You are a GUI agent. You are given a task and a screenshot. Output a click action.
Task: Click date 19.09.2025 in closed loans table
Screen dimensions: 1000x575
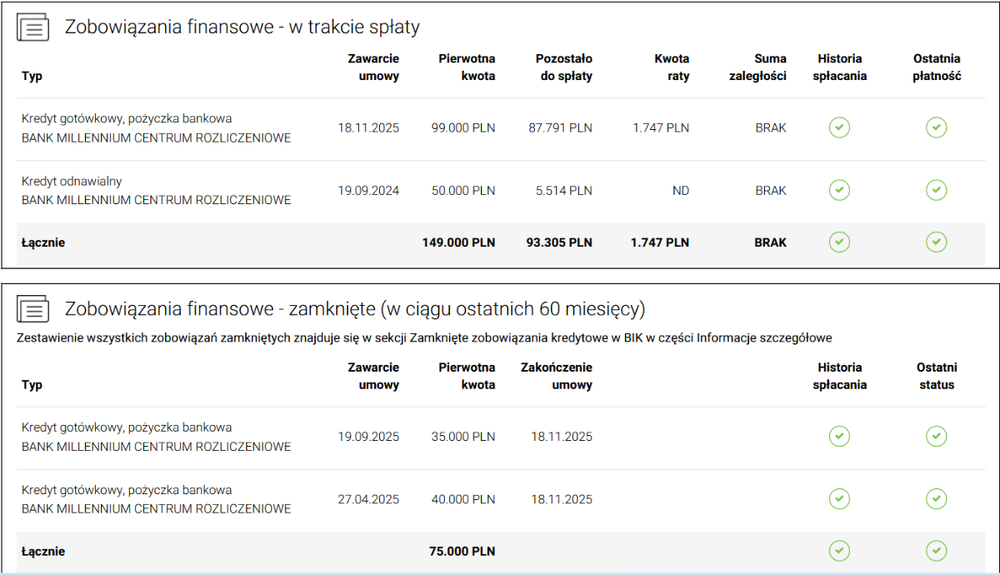(x=369, y=437)
